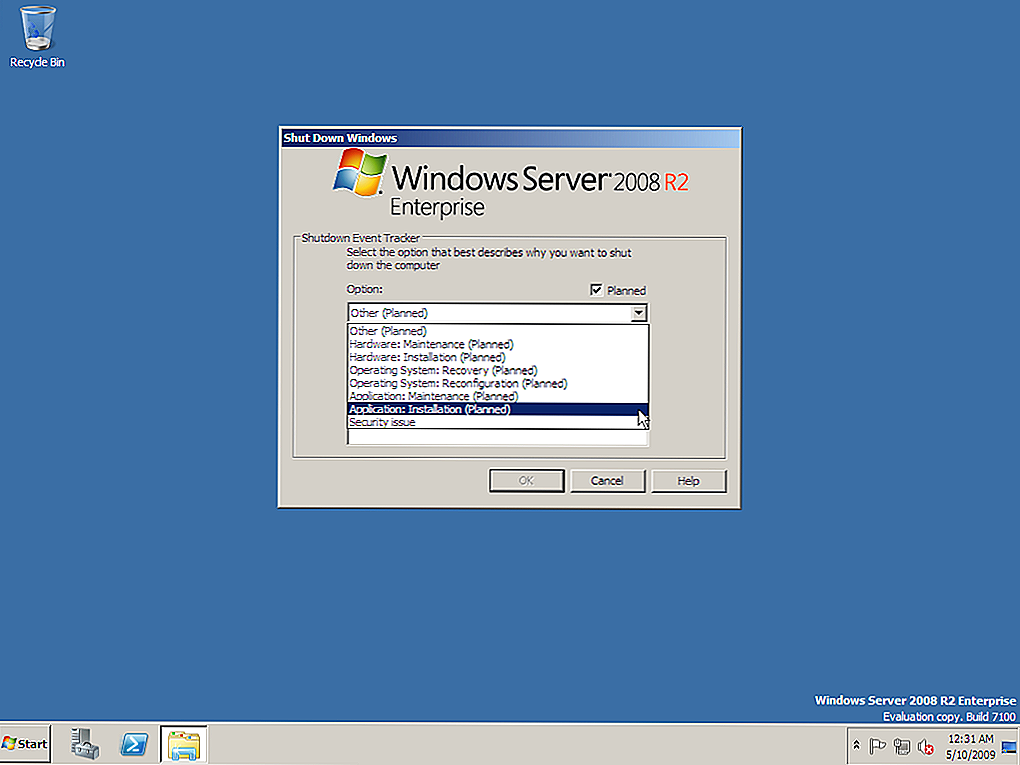Click the Start button
The height and width of the screenshot is (765, 1020).
(25, 744)
